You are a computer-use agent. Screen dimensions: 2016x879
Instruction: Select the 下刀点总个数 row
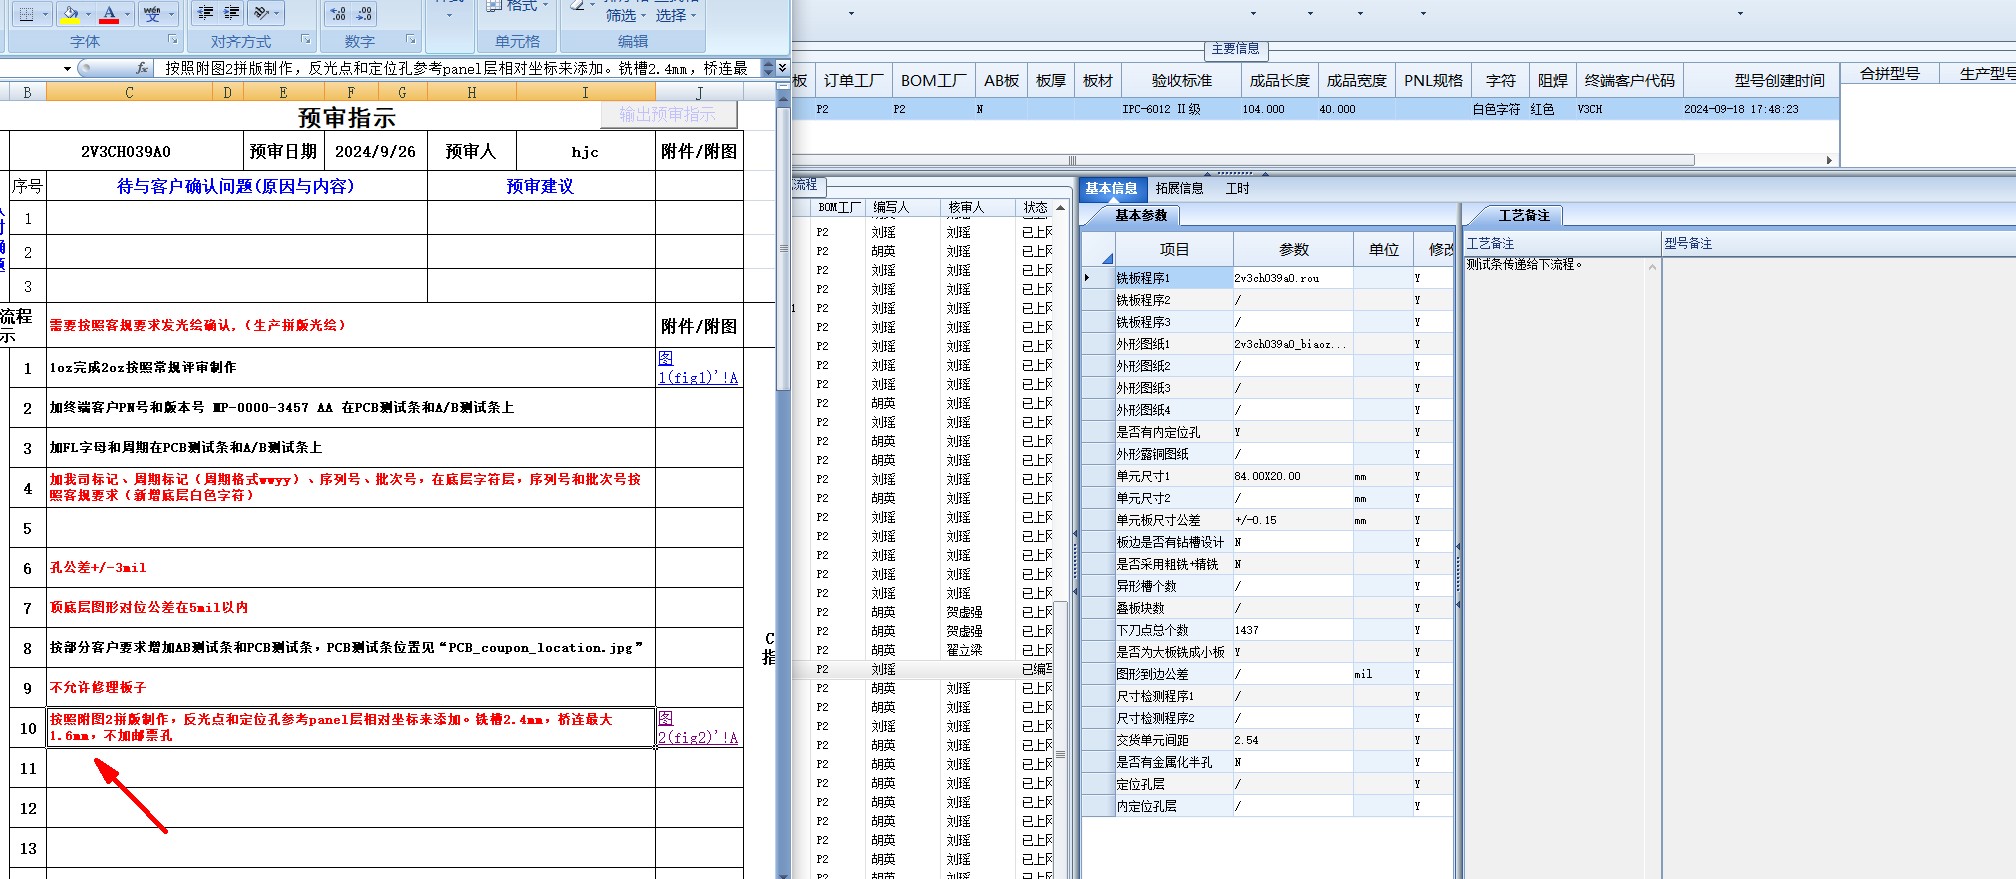click(x=1267, y=630)
